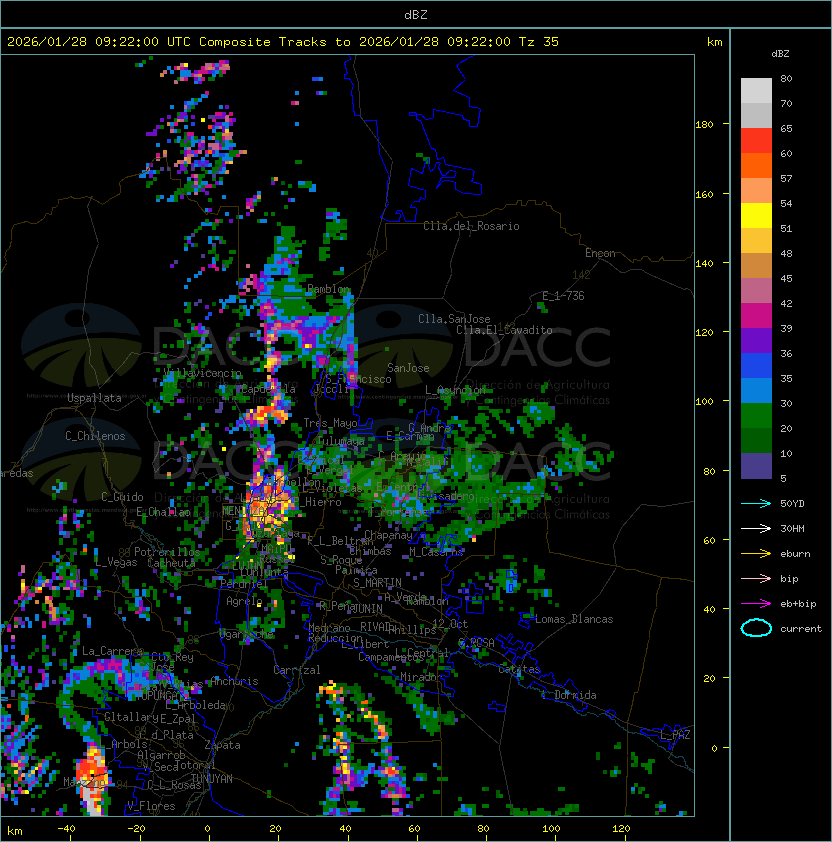Click the La_Carrera place label
The width and height of the screenshot is (832, 842).
tap(112, 651)
